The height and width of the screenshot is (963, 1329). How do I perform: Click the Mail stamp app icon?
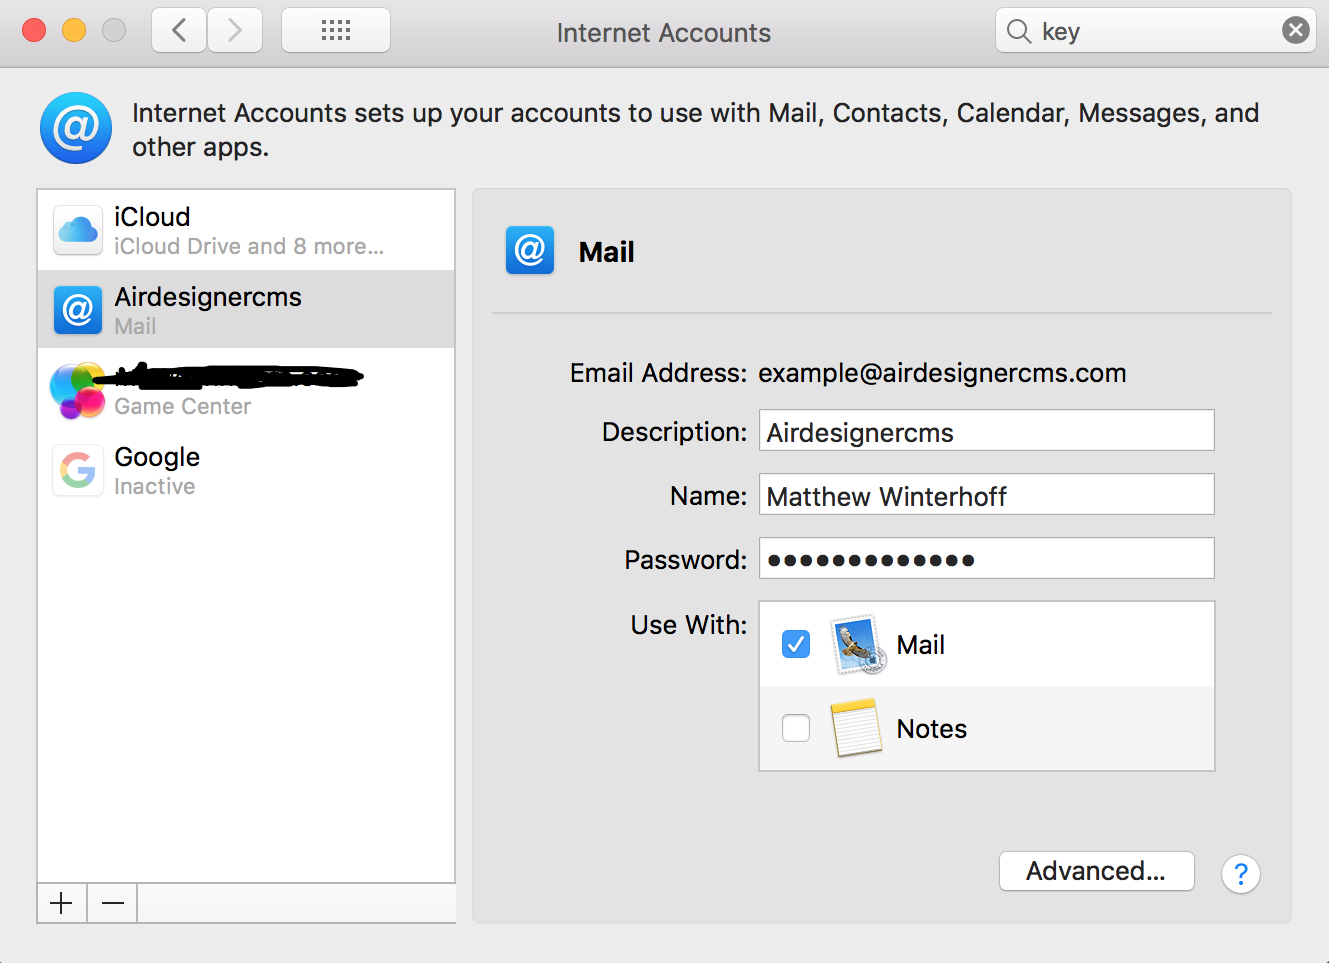(x=857, y=645)
